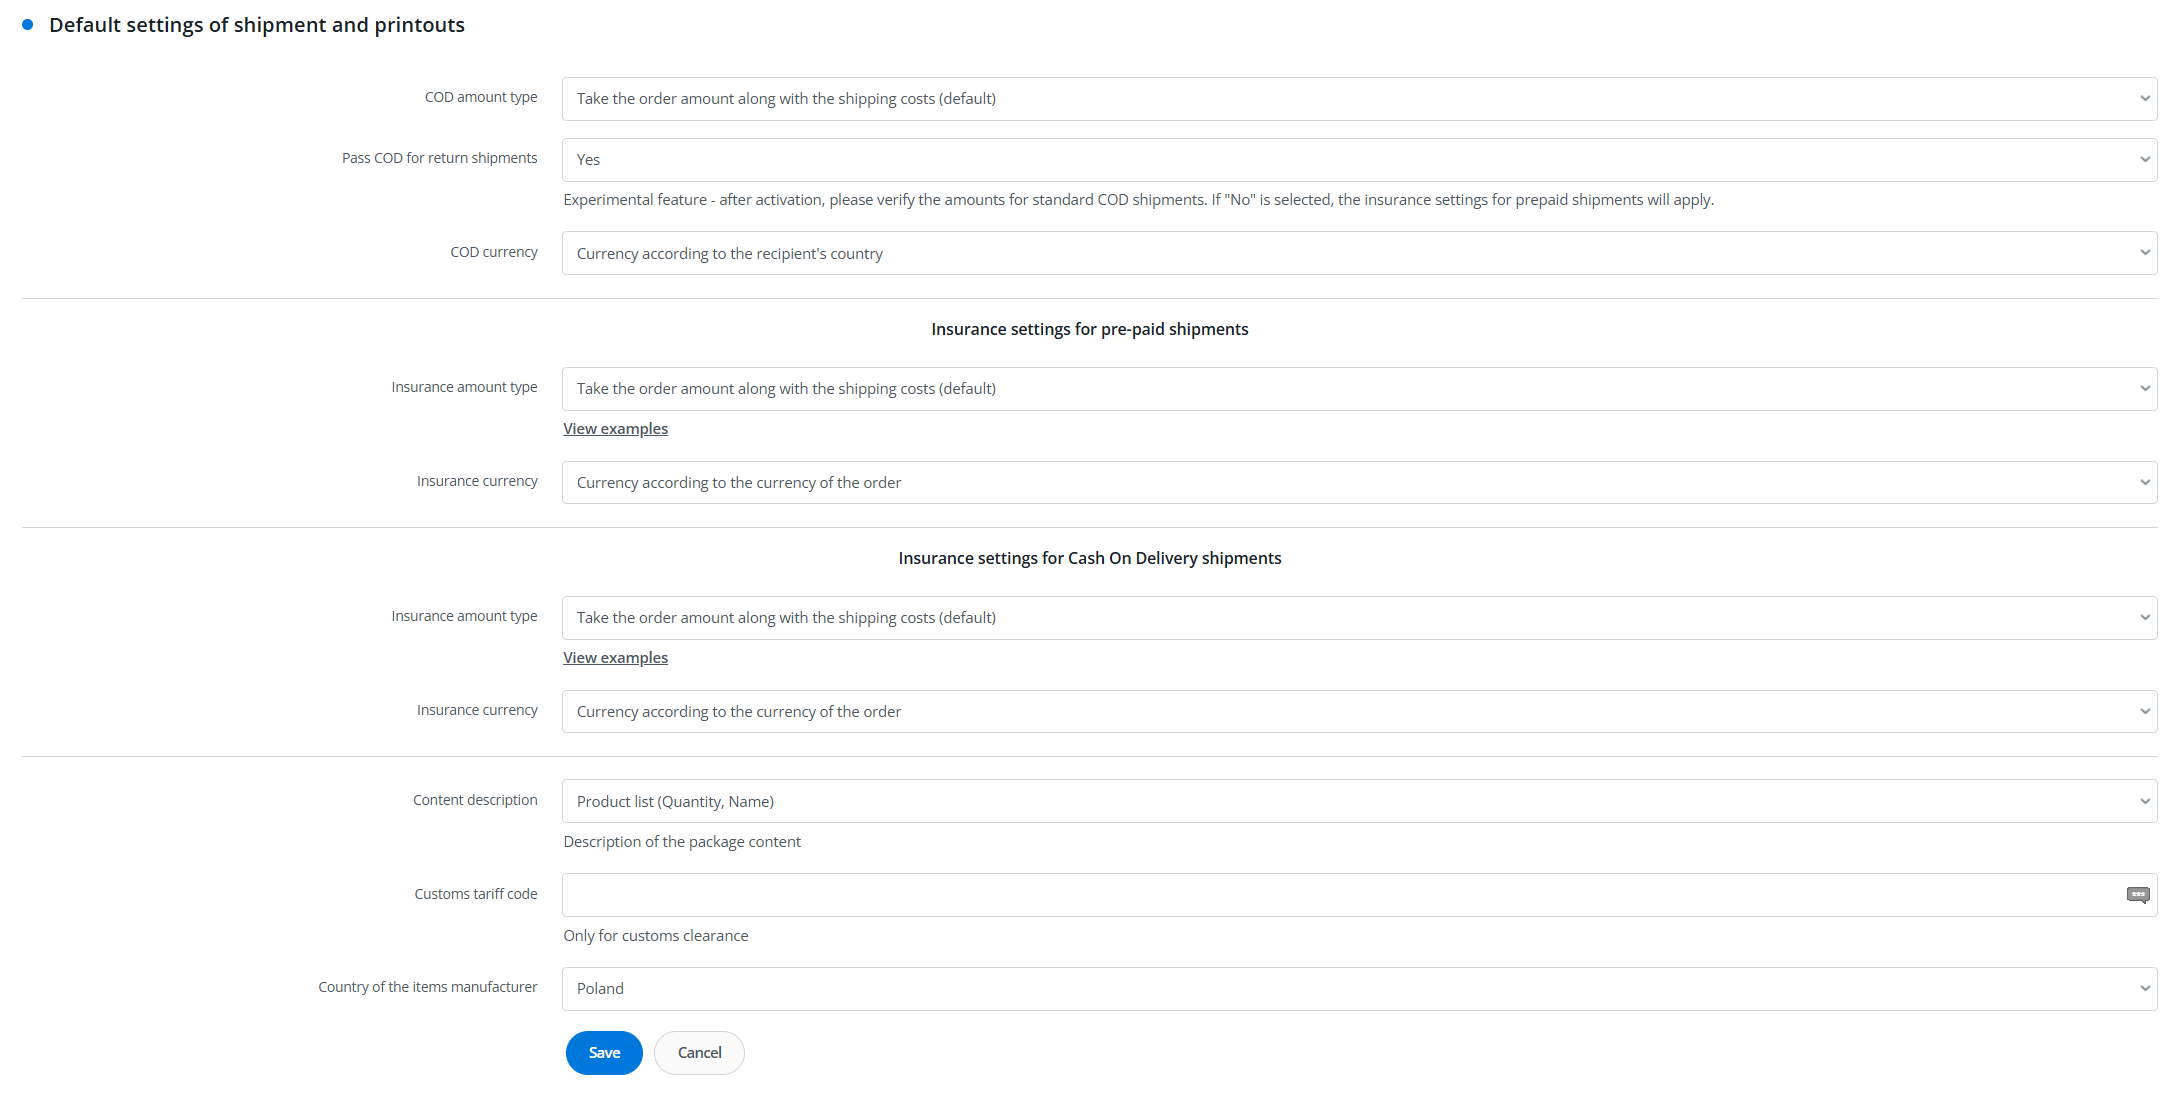Screen dimensions: 2179x1098
Task: Click the "COD amount type" label text
Action: click(x=481, y=97)
